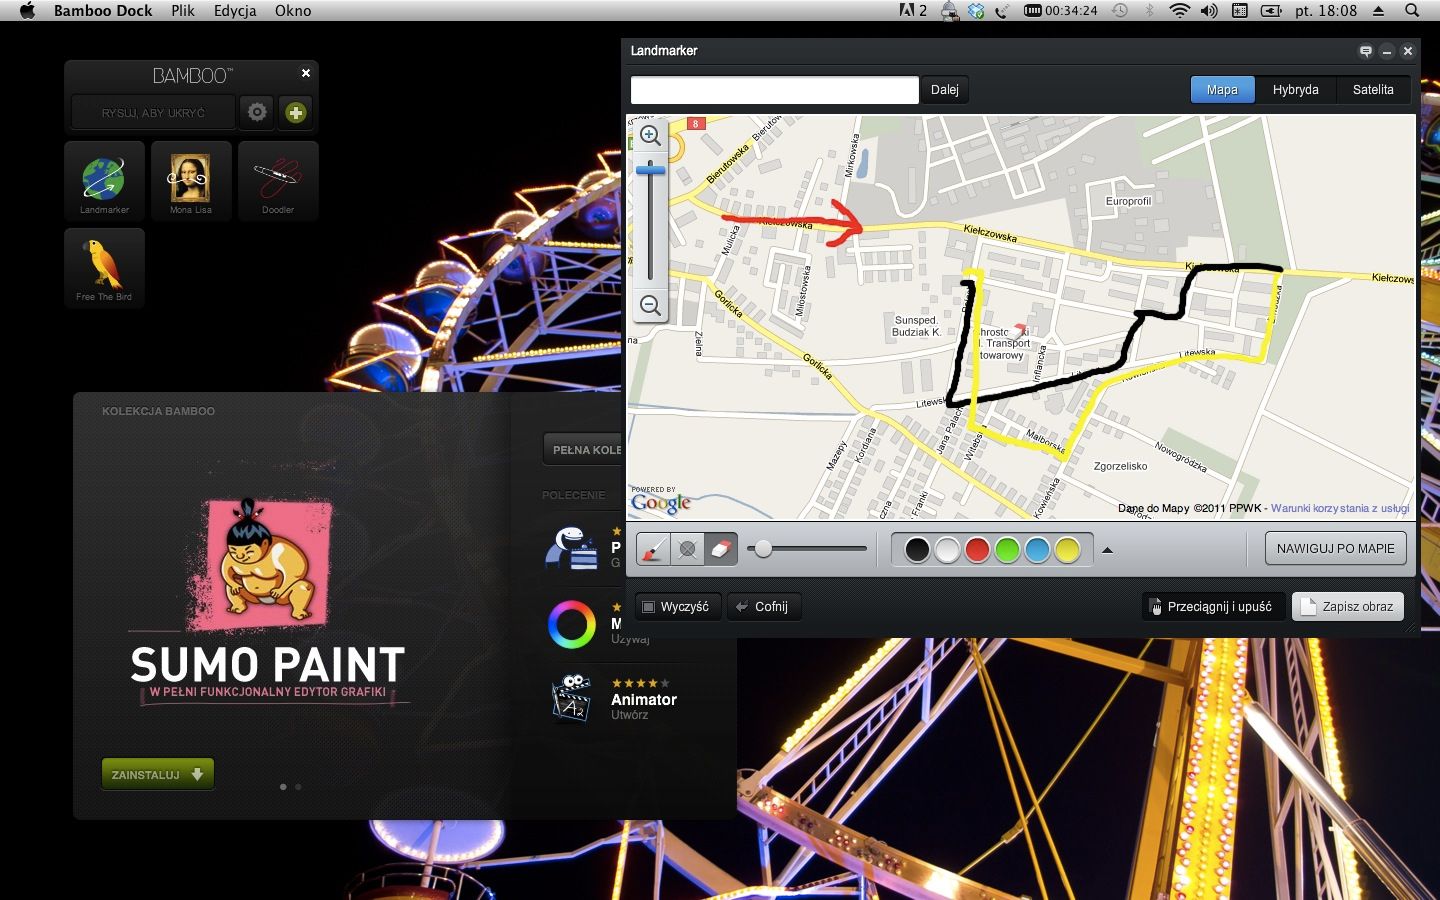Open the Plik menu
The image size is (1440, 900).
183,11
